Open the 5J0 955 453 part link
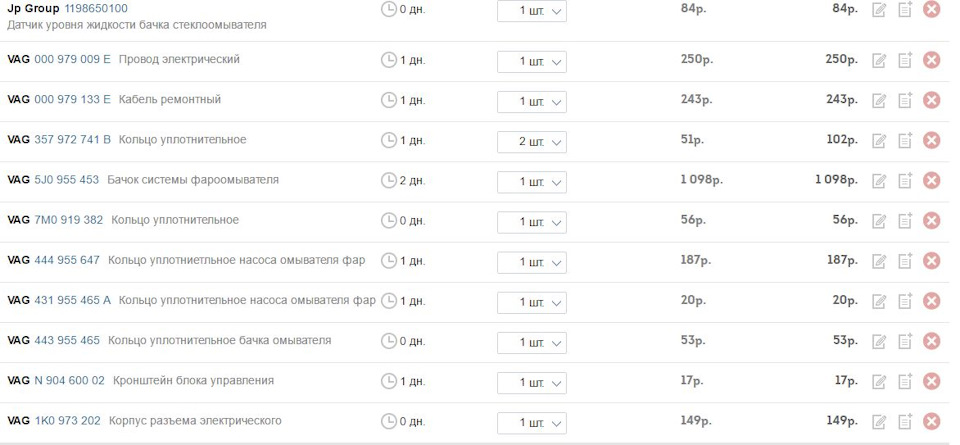Image resolution: width=960 pixels, height=445 pixels. 66,180
